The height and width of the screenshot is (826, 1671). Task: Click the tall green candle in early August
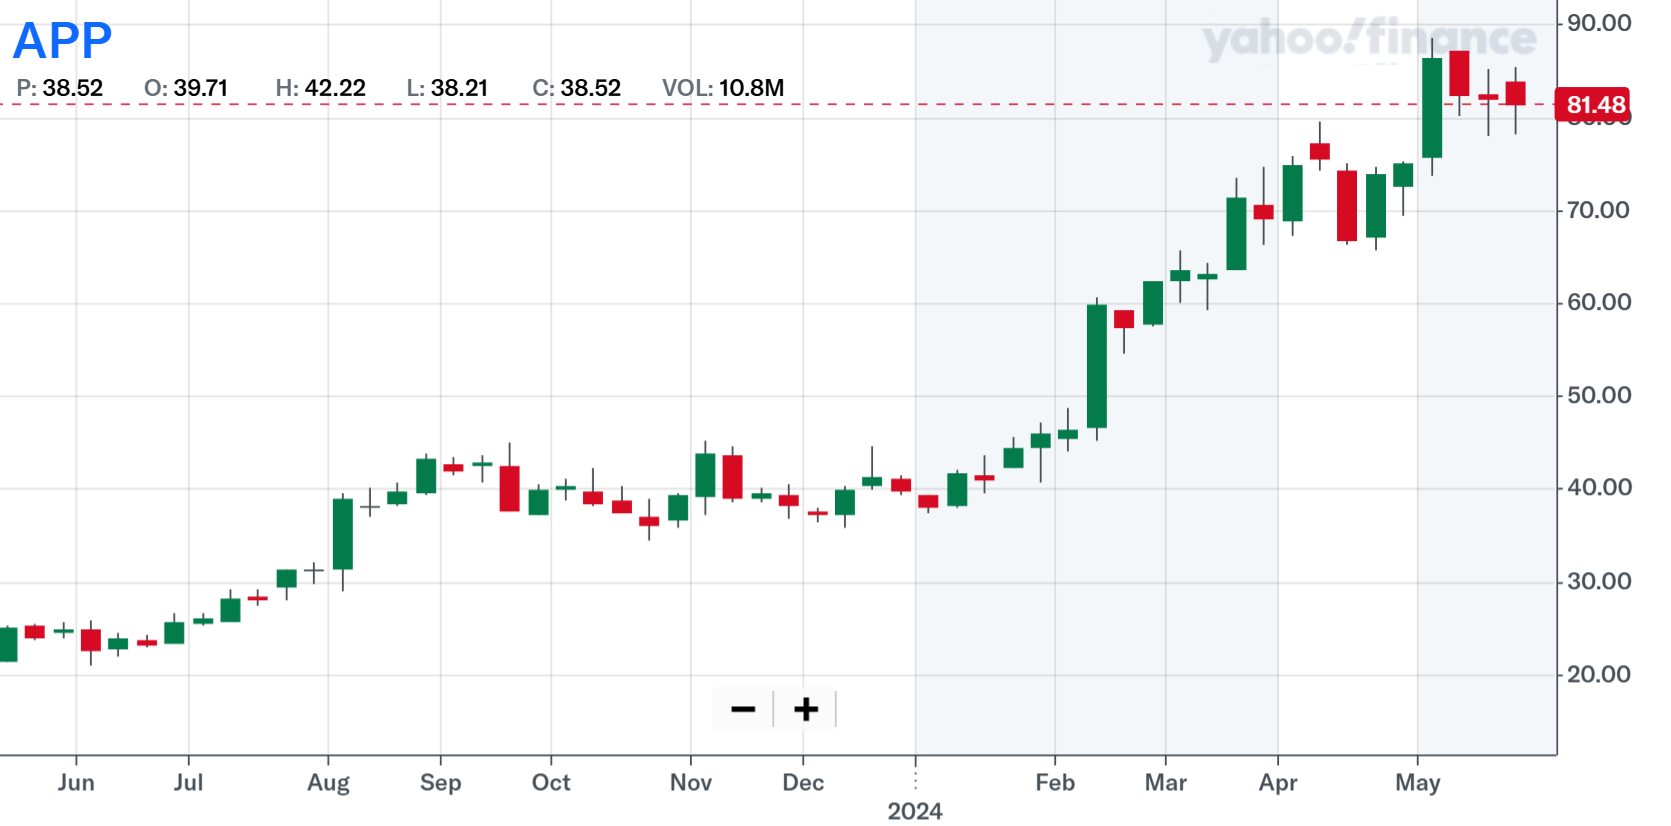(x=343, y=534)
